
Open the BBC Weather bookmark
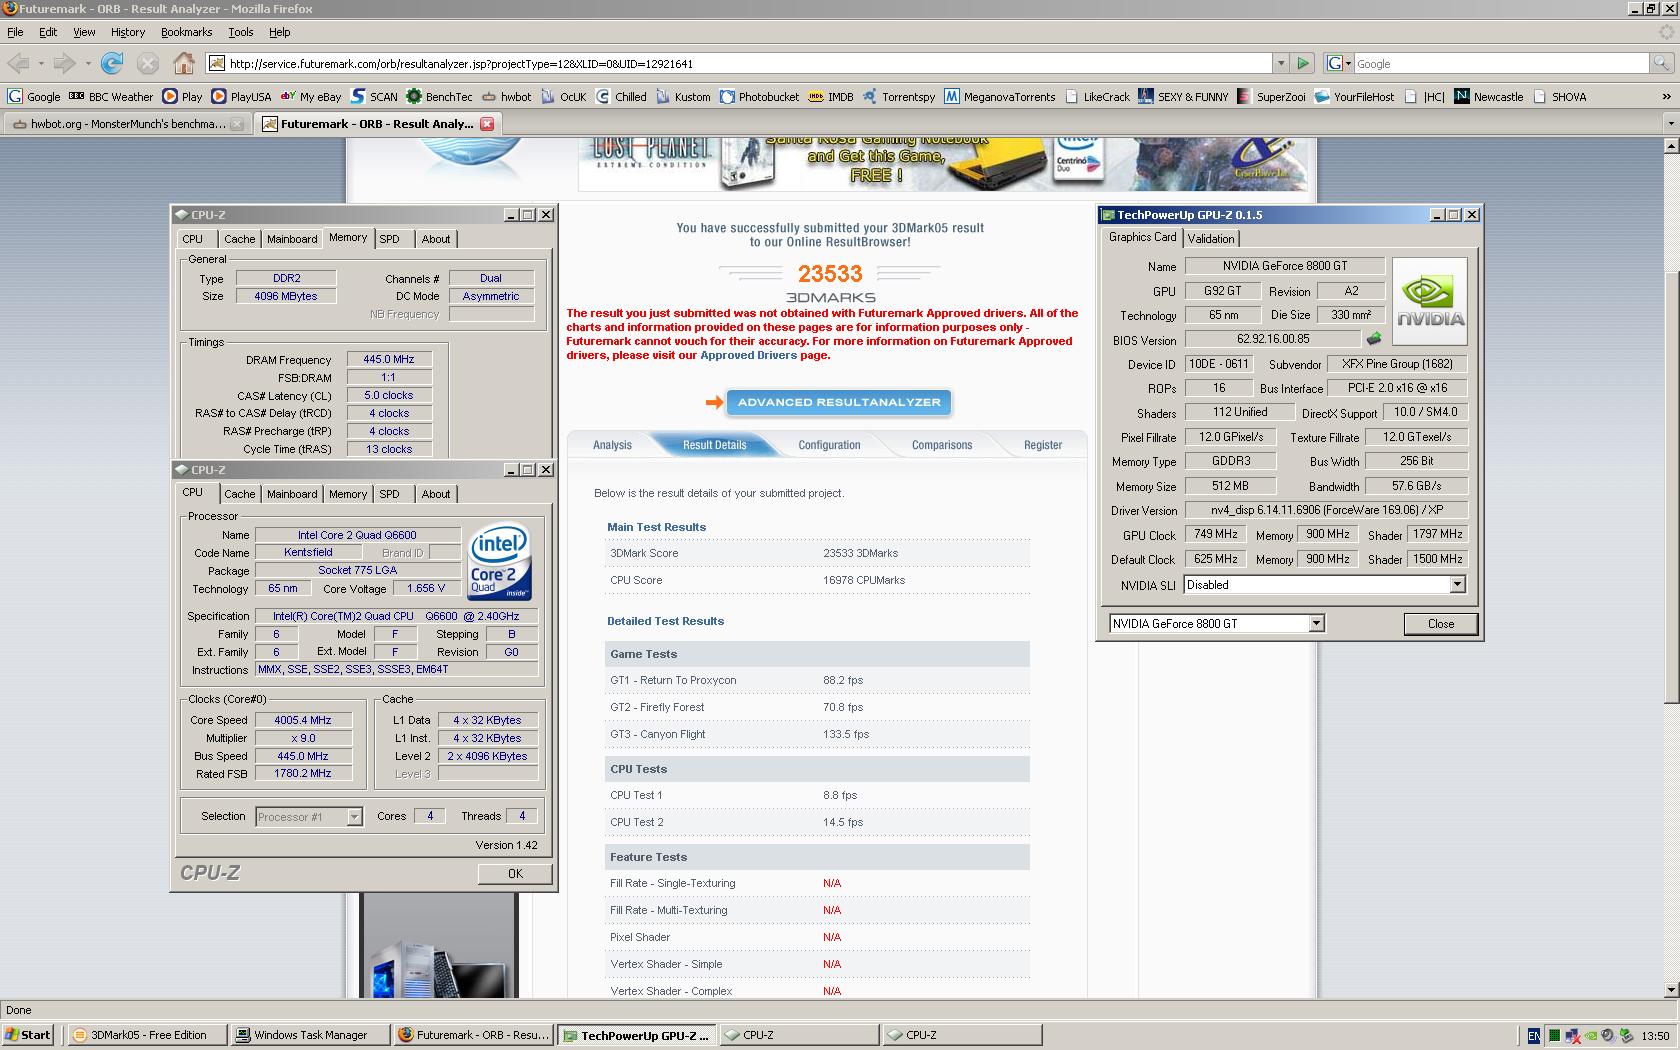111,97
